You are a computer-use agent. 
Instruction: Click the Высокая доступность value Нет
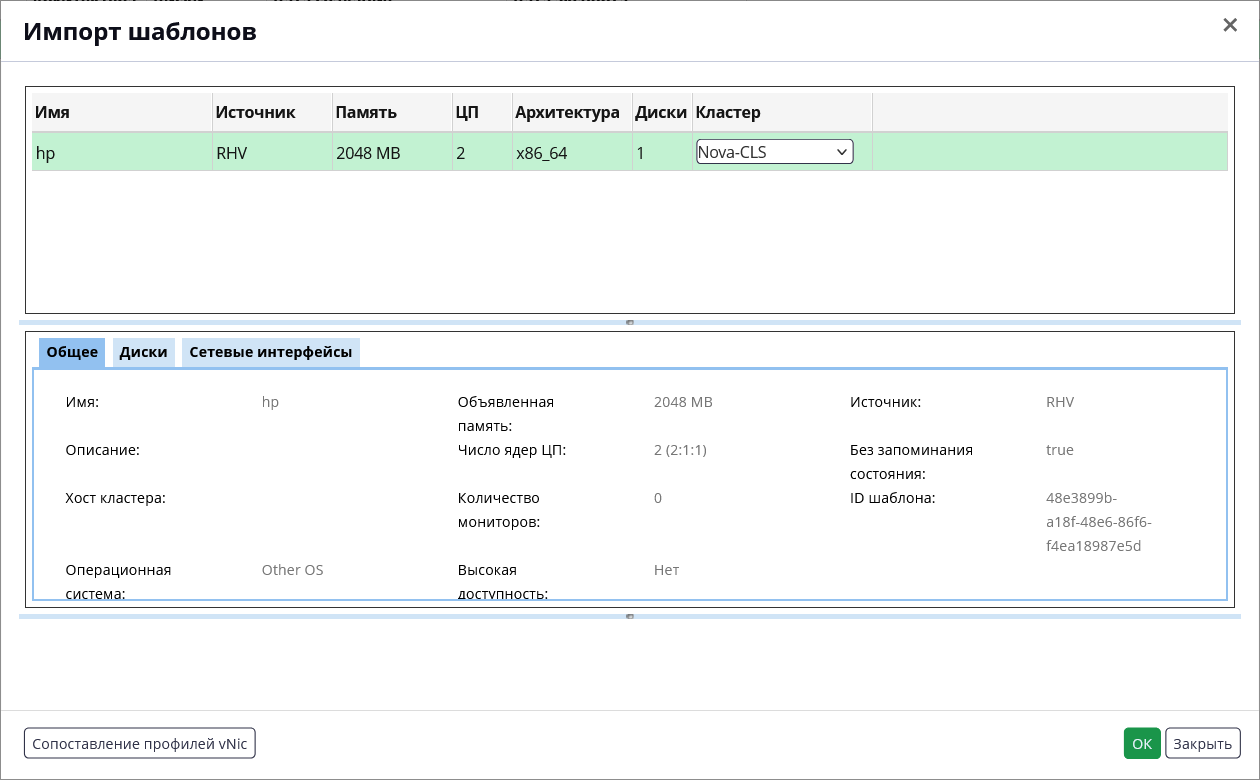[666, 570]
